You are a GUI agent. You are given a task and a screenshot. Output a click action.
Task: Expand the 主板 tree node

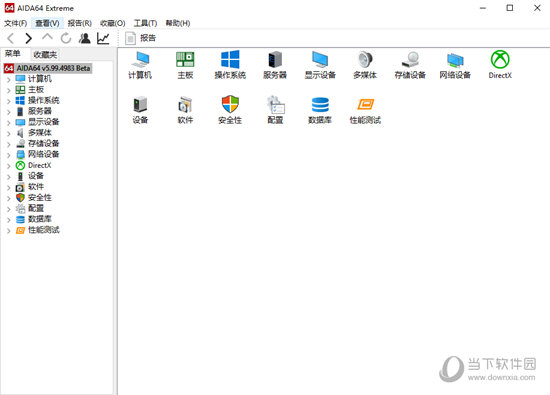pos(9,91)
